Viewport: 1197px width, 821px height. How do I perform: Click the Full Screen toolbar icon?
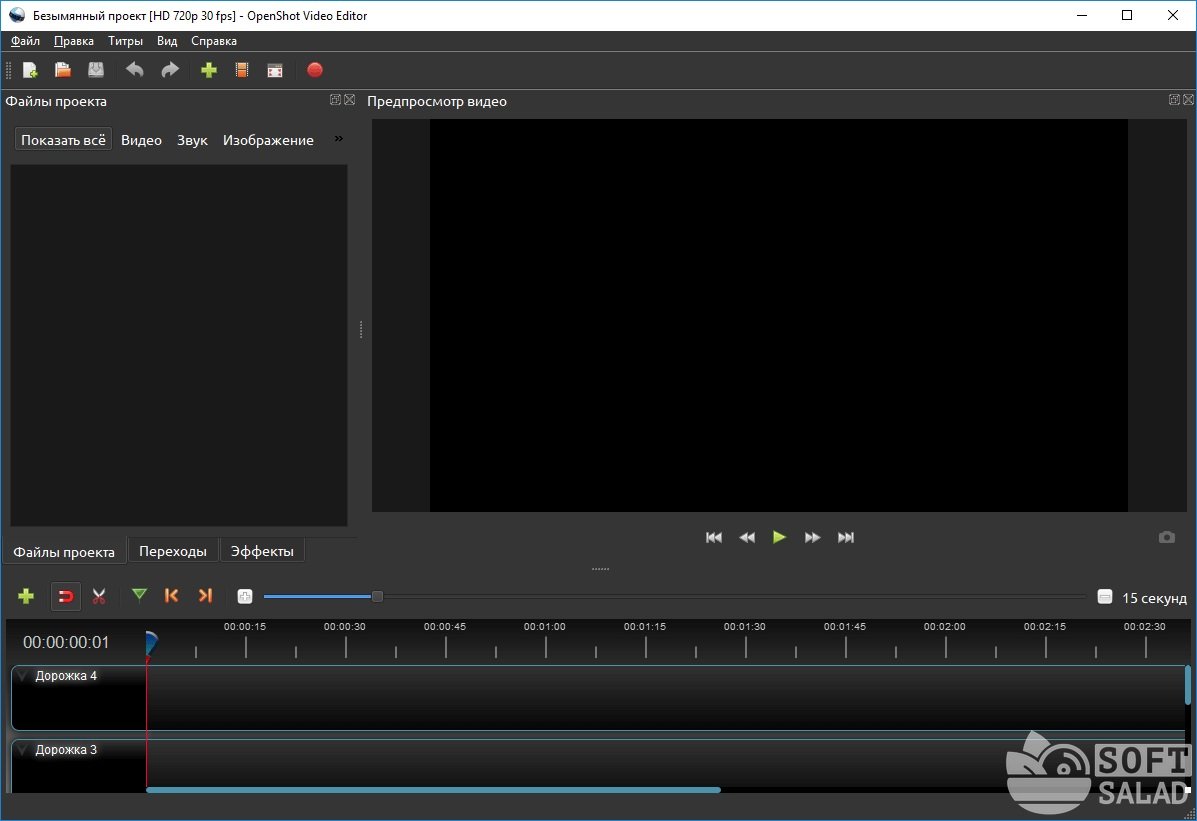pyautogui.click(x=275, y=70)
